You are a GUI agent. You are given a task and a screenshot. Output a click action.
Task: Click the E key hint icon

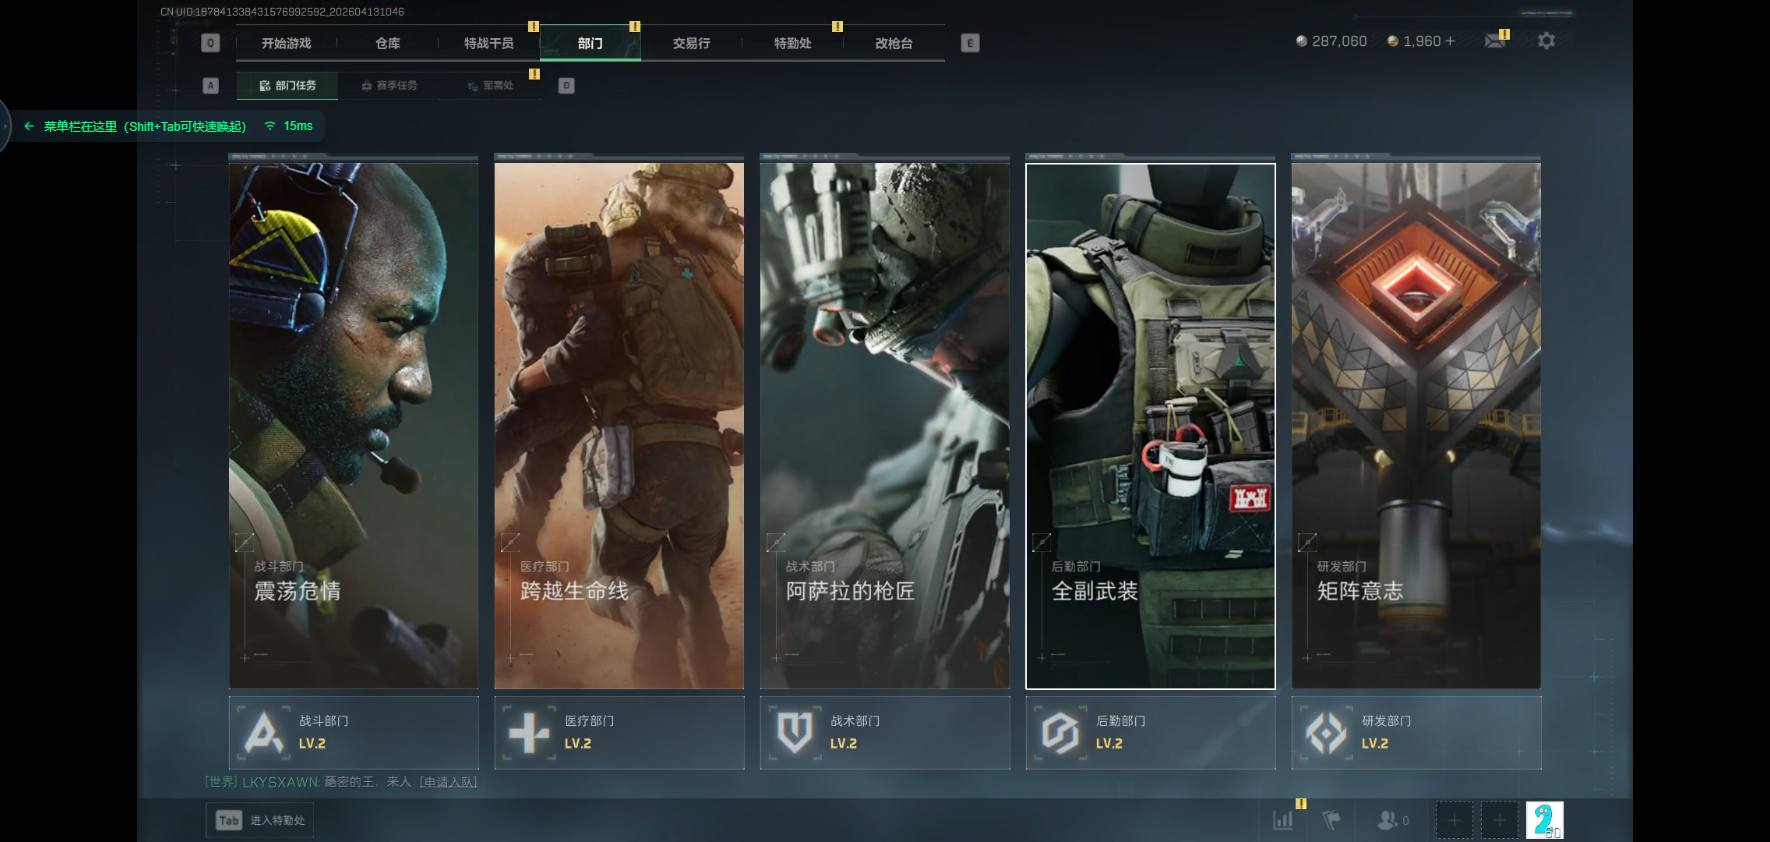[x=970, y=43]
